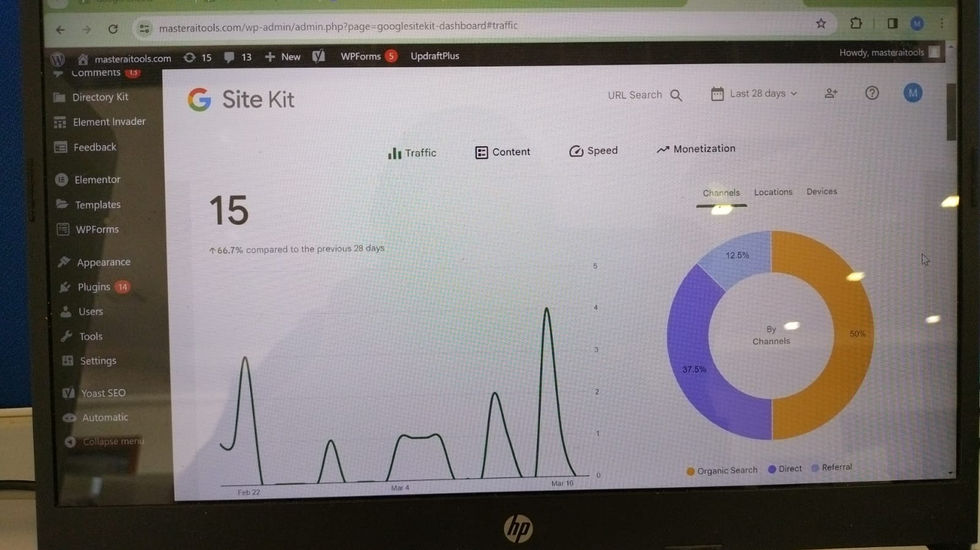Click the URL Search magnifier icon

tap(676, 95)
